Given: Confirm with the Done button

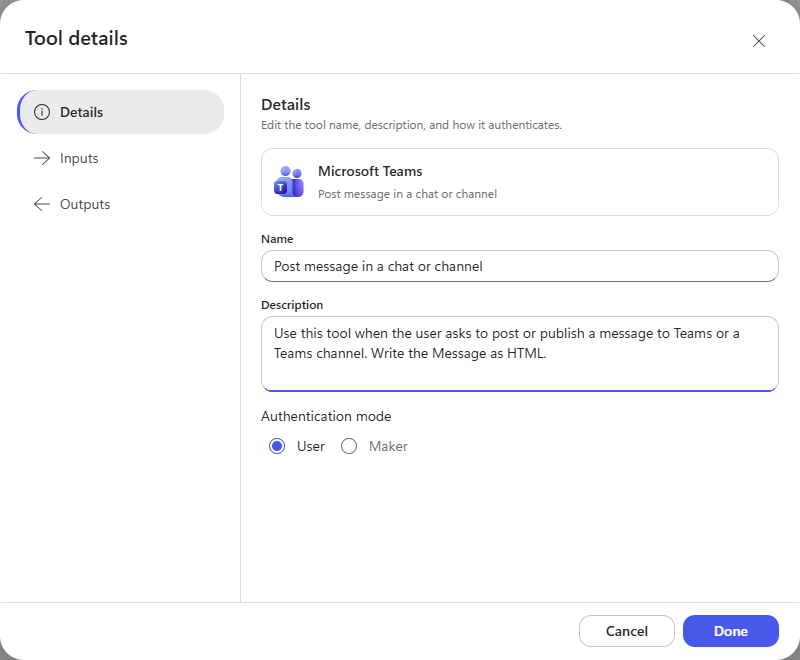Looking at the screenshot, I should point(731,631).
